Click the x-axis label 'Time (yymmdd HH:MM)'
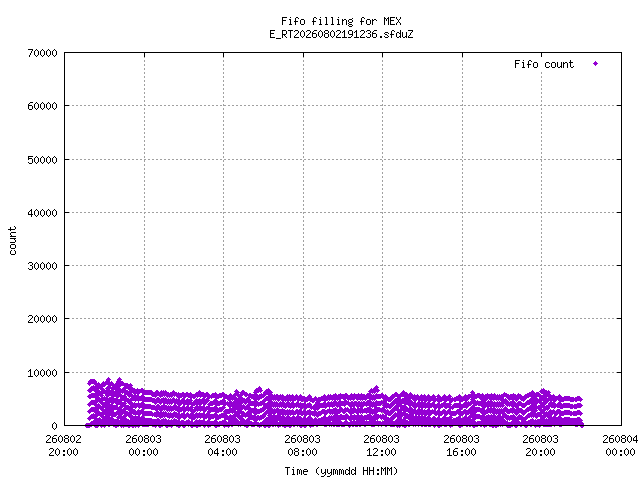The width and height of the screenshot is (640, 480). 341,471
